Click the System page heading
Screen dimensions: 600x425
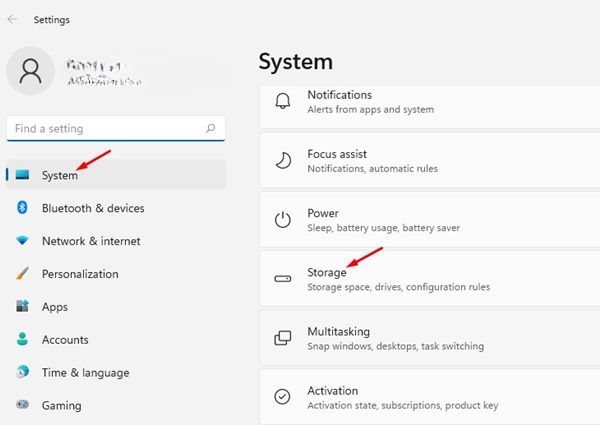click(296, 62)
